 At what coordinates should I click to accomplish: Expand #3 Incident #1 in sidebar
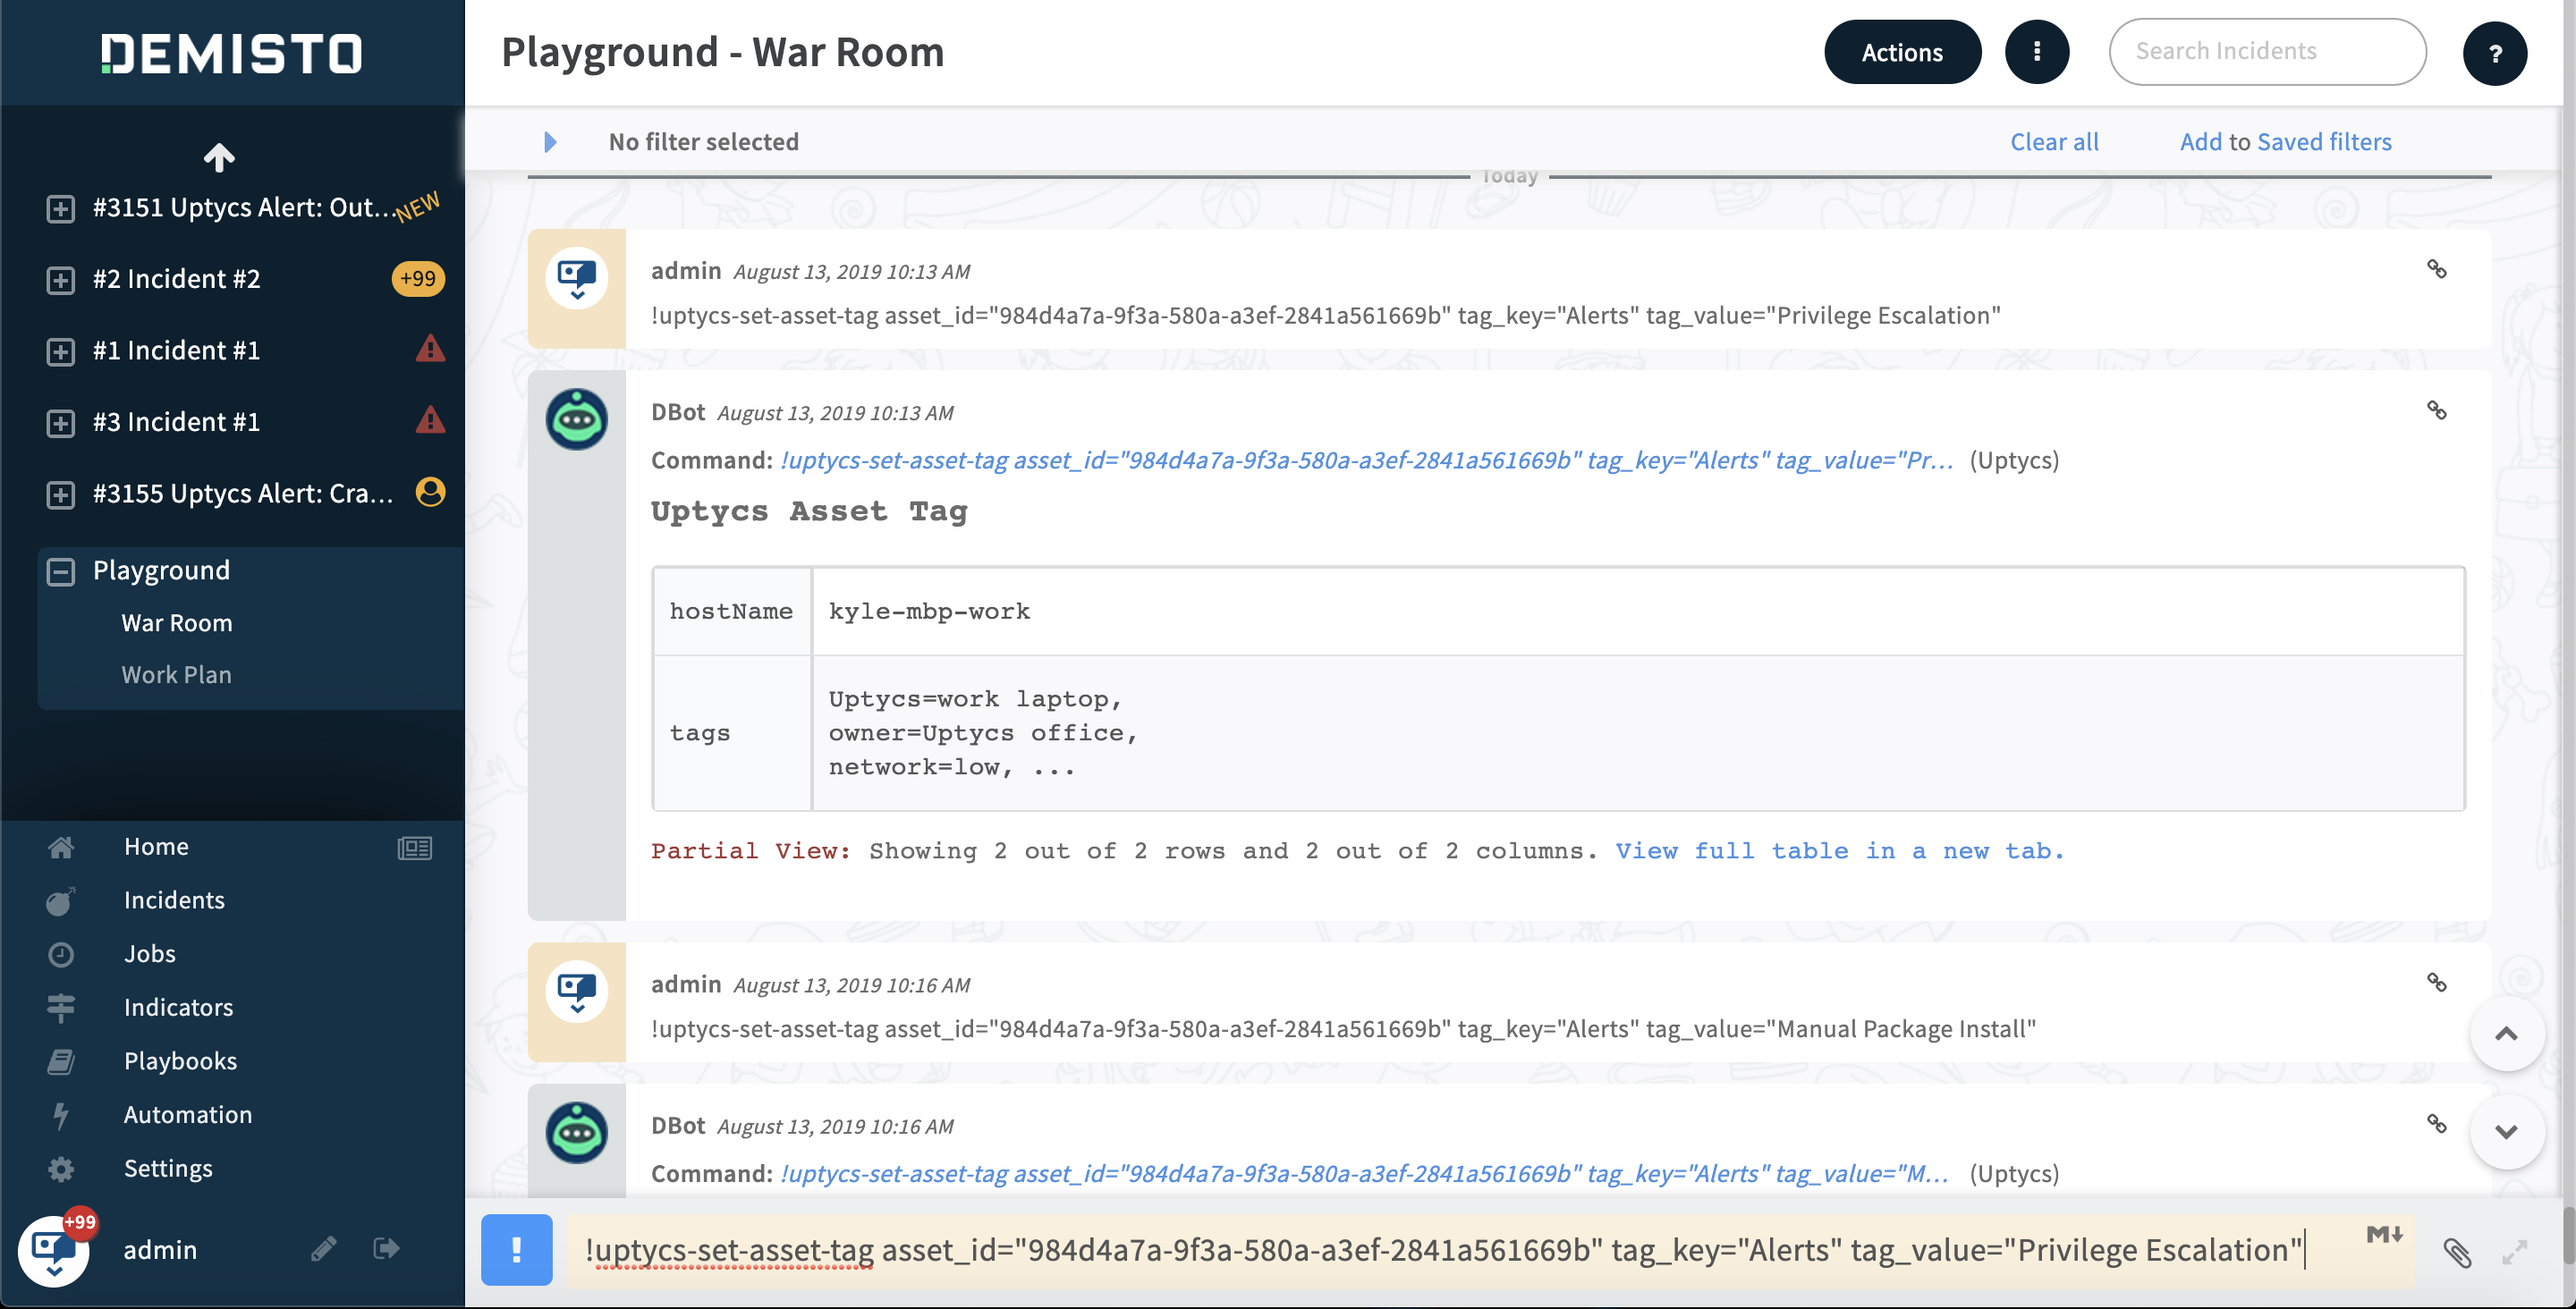coord(61,423)
